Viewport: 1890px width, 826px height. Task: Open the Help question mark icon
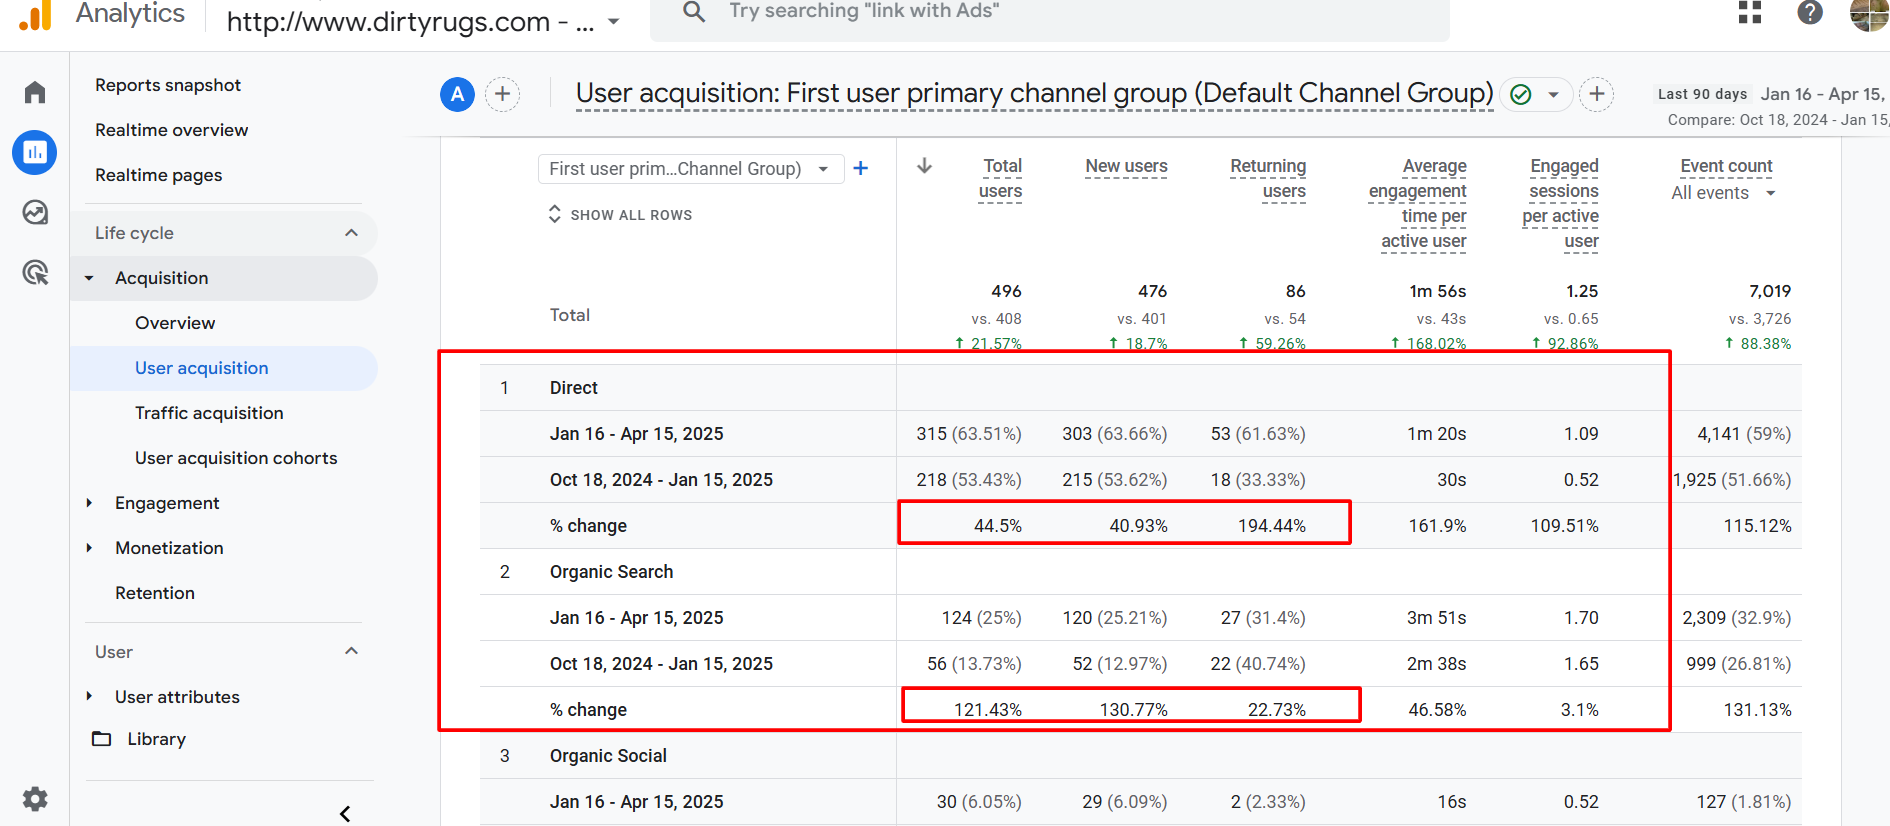[x=1809, y=12]
